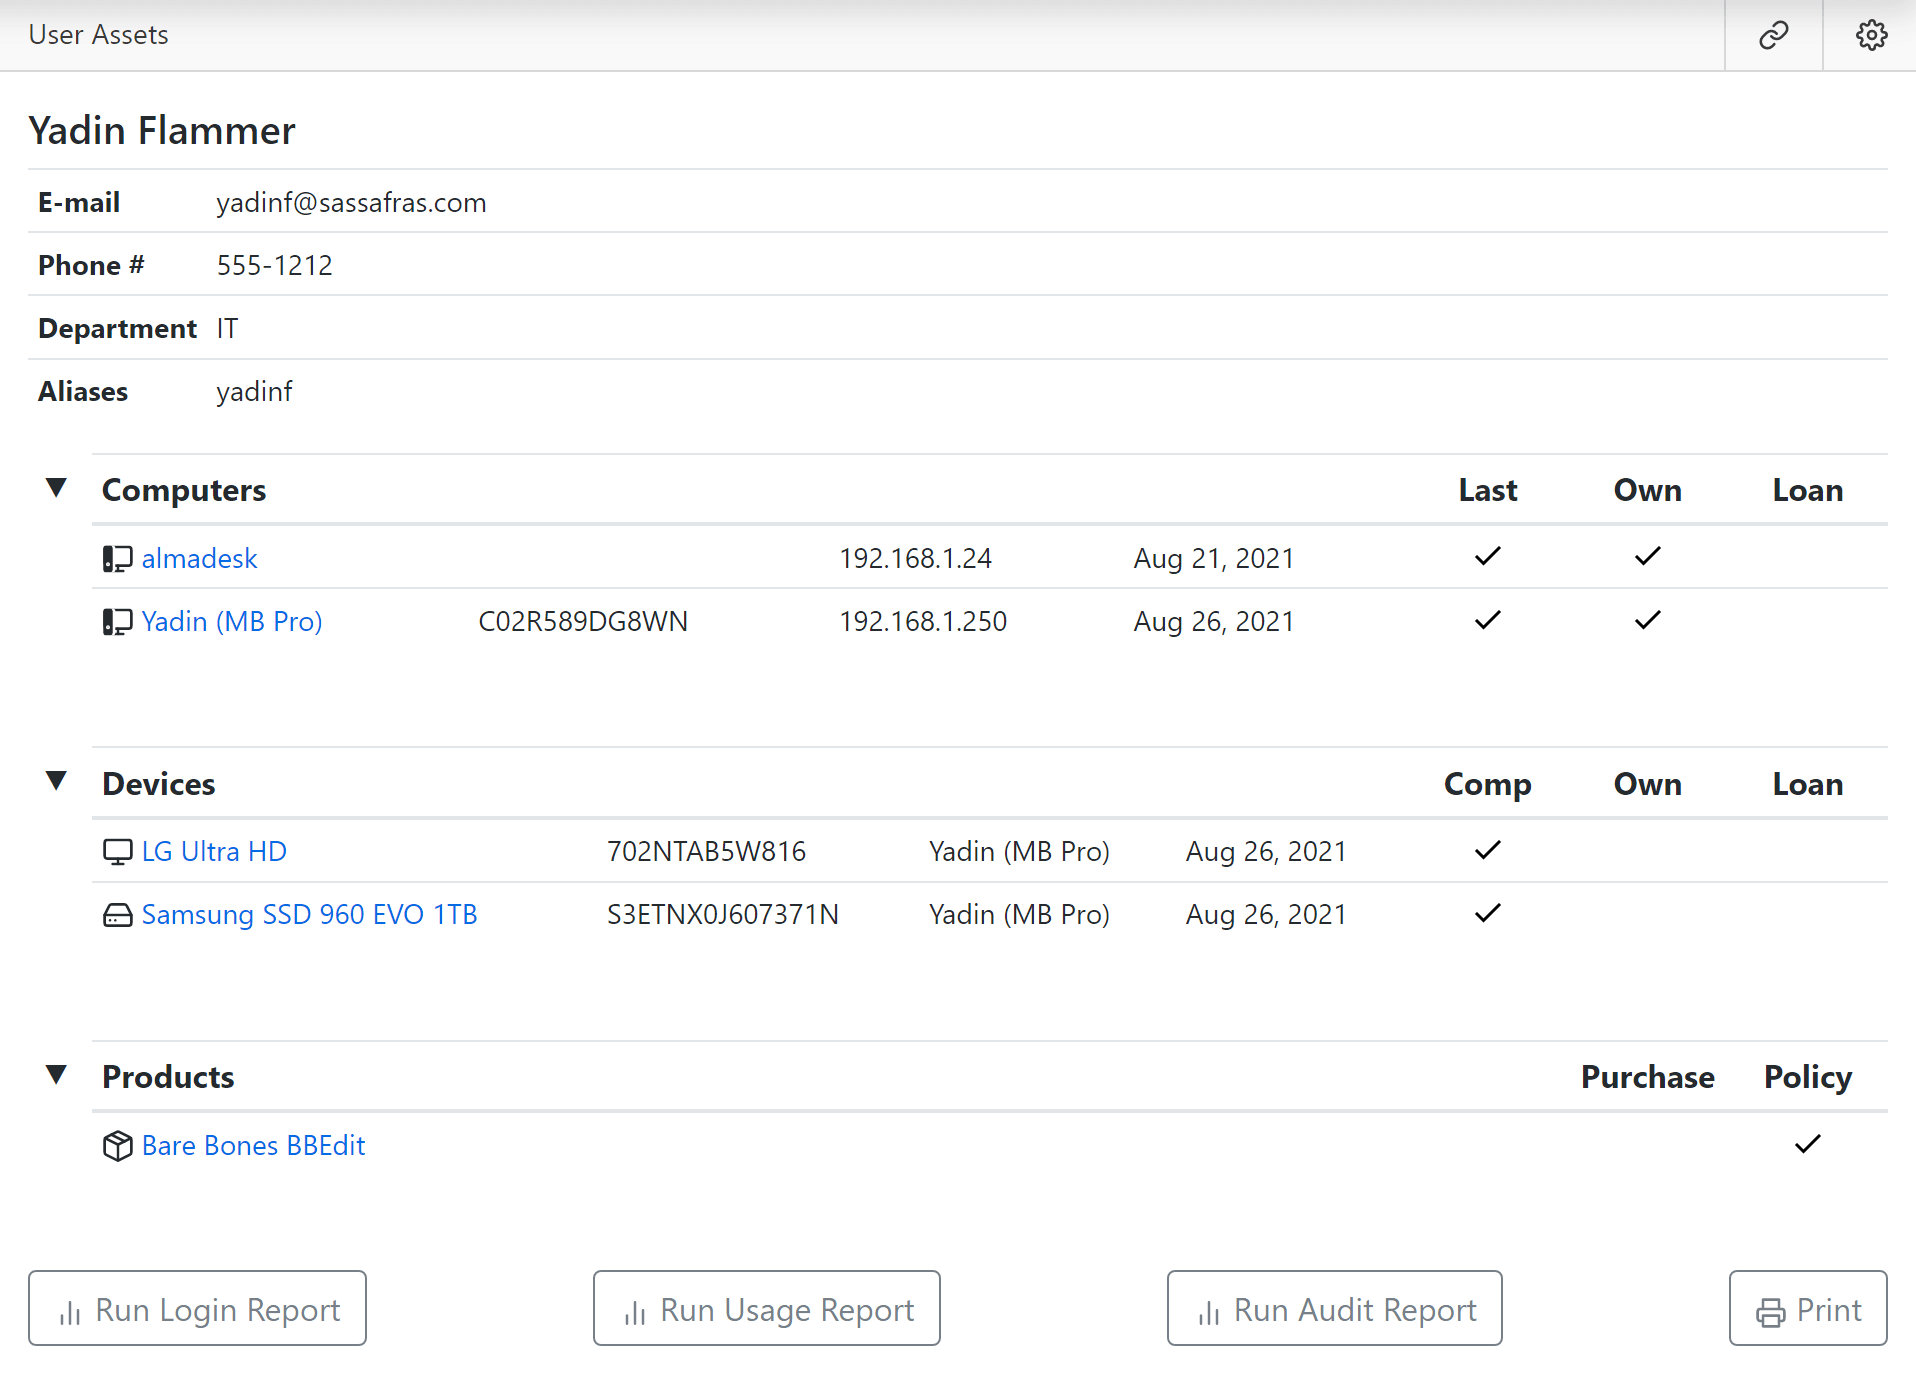Toggle the Comp checkmark for LG Ultra HD
This screenshot has width=1916, height=1376.
click(x=1487, y=850)
